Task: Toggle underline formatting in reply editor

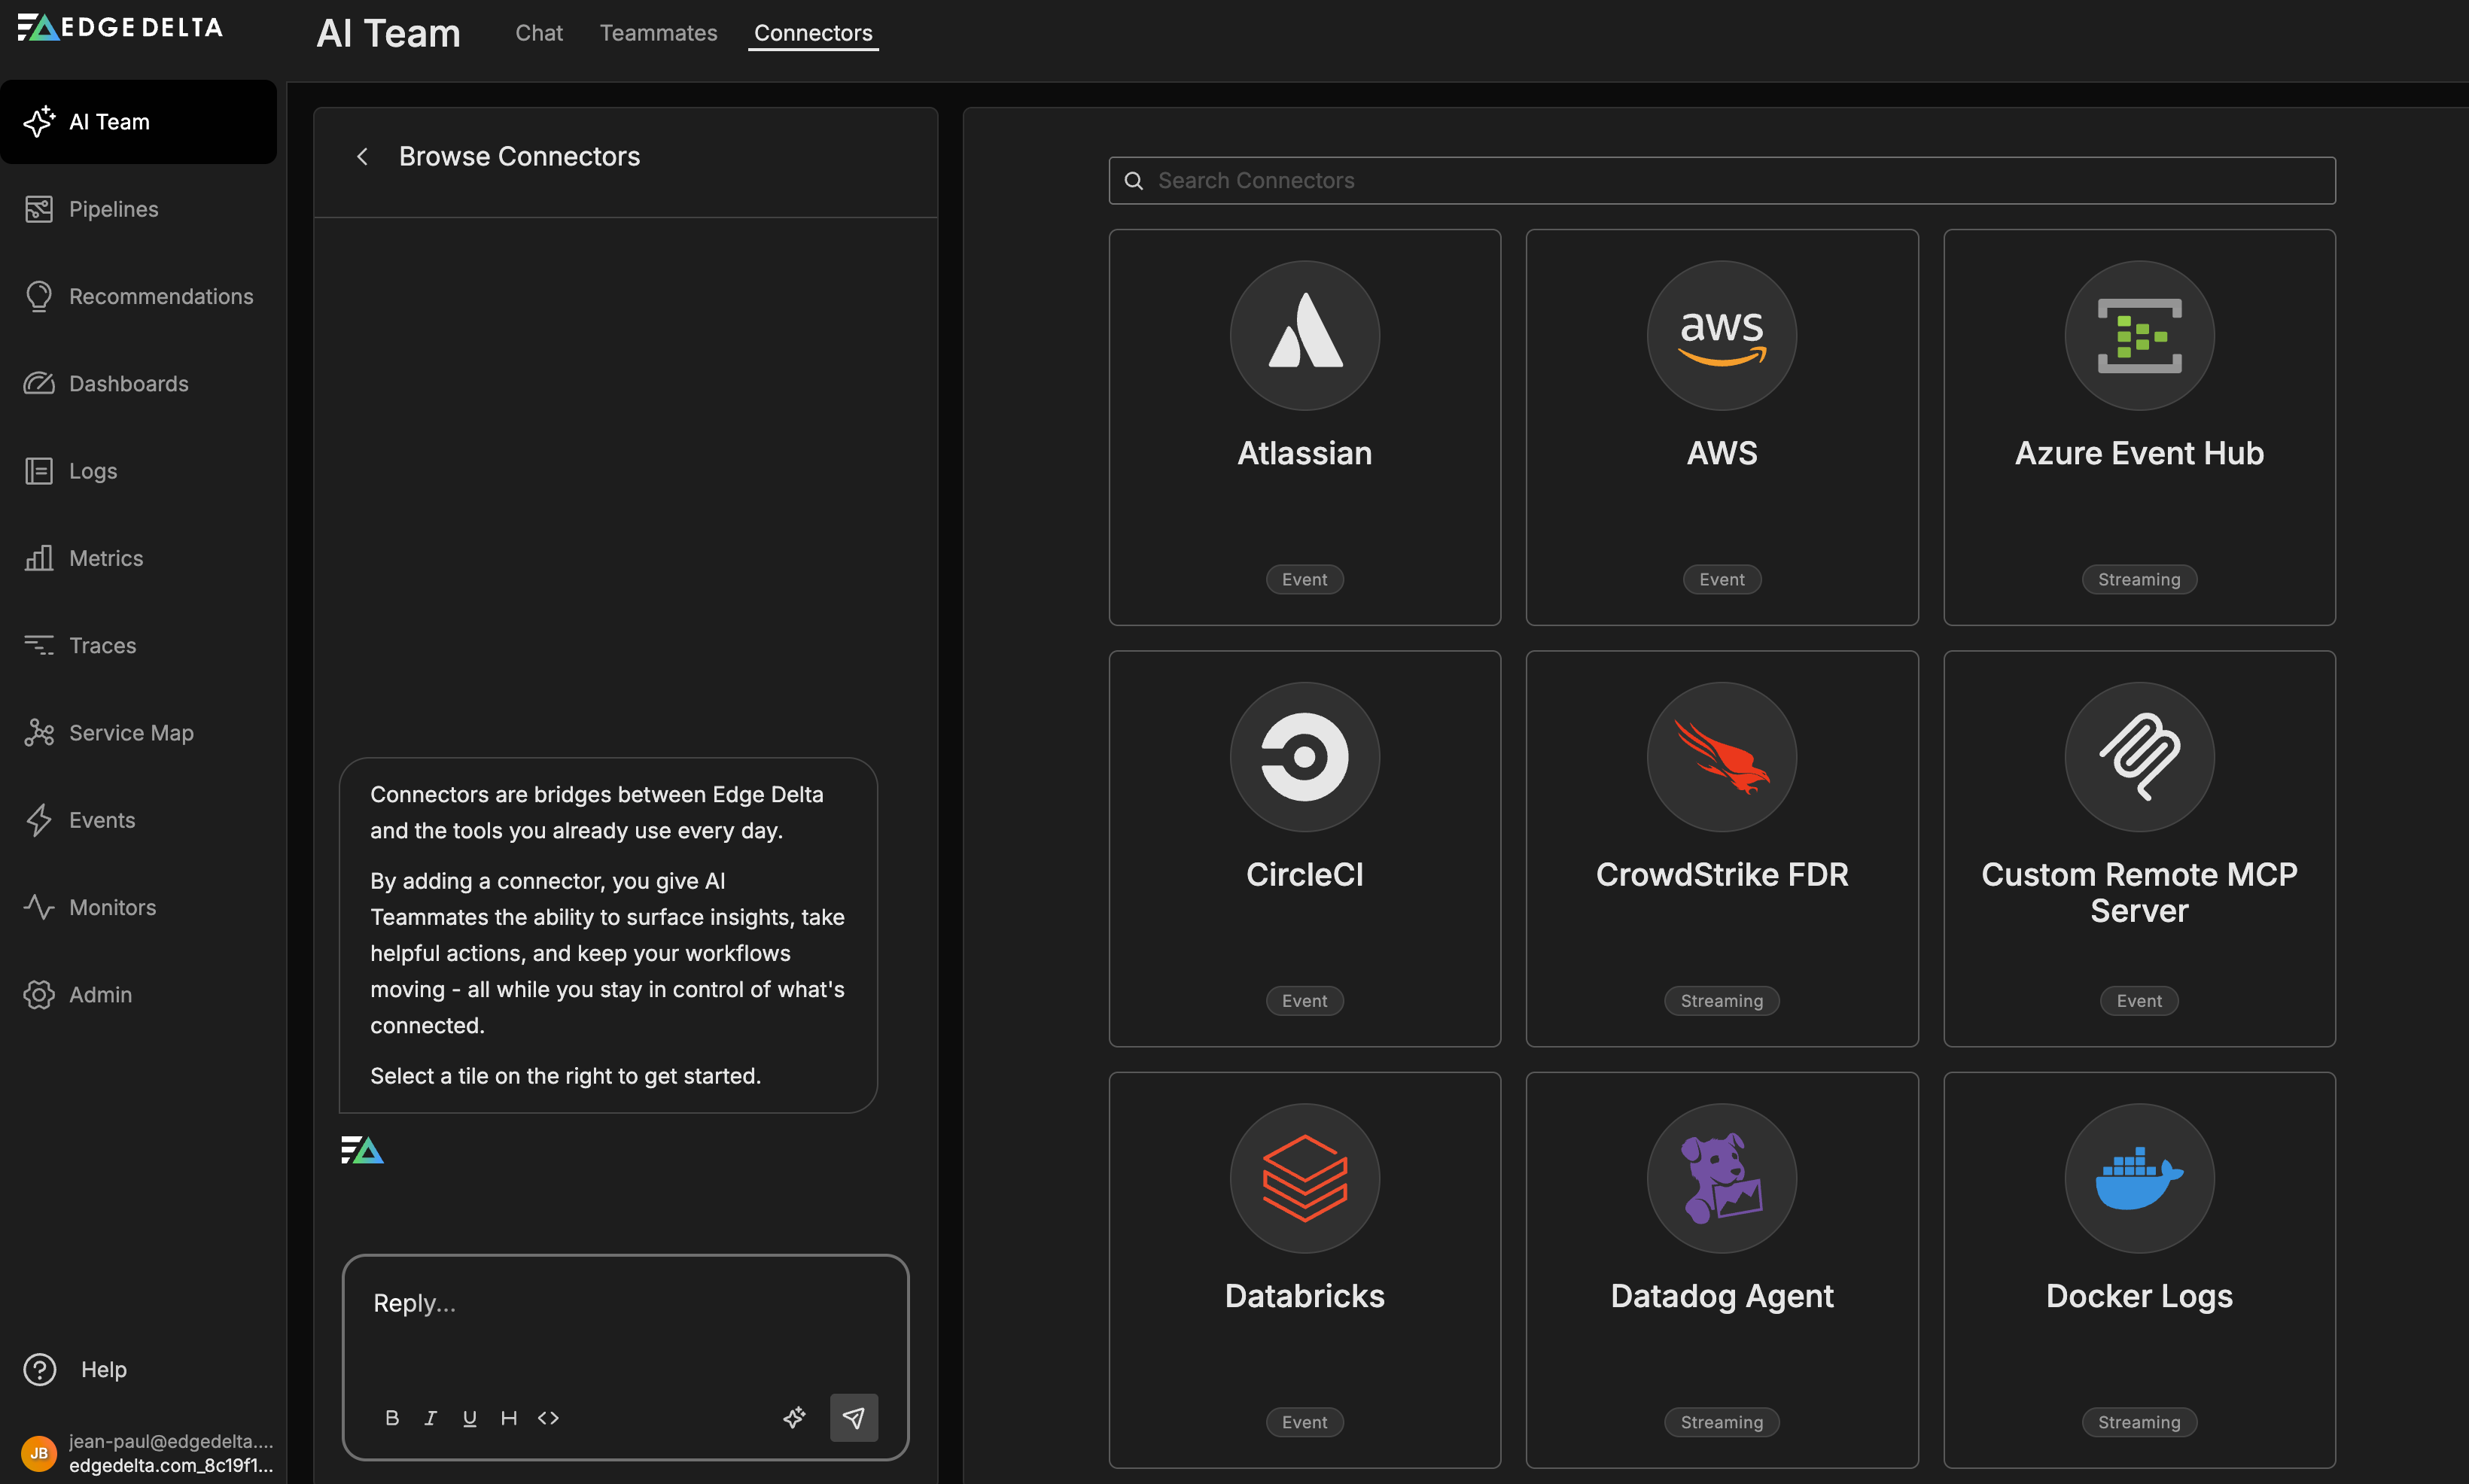Action: tap(470, 1418)
